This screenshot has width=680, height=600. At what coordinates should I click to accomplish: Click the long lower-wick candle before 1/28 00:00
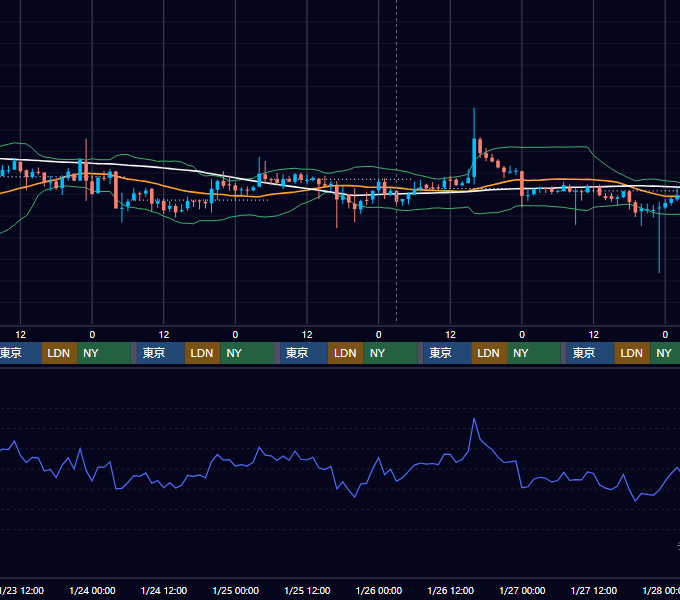tap(659, 240)
